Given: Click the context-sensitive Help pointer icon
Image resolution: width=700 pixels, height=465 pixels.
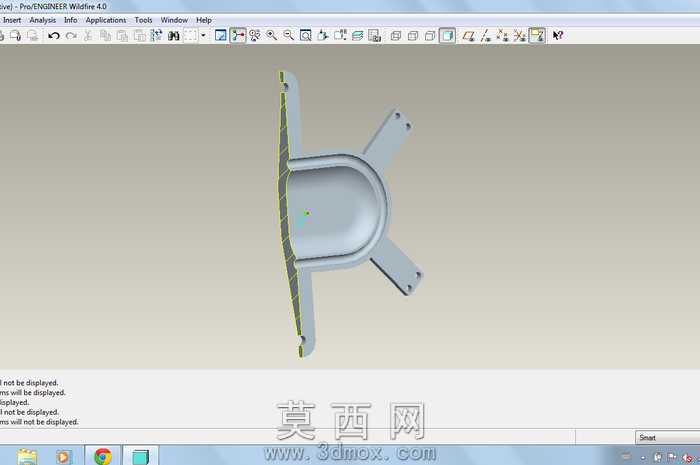Looking at the screenshot, I should (558, 36).
